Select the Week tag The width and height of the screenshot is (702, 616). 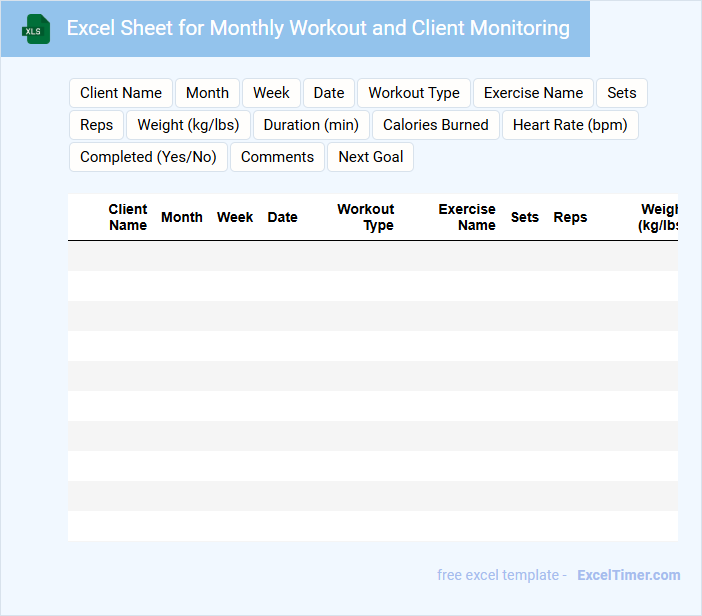pos(271,93)
